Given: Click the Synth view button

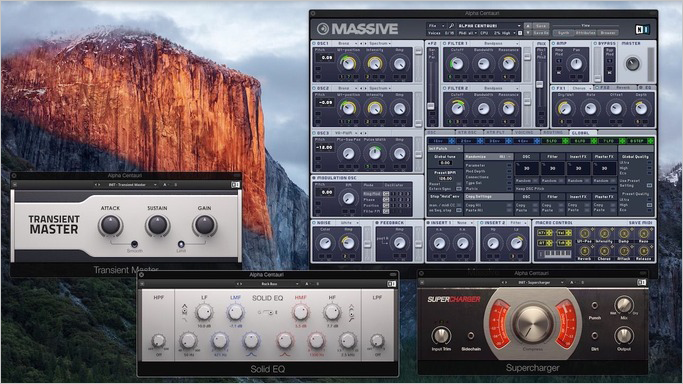Looking at the screenshot, I should click(x=563, y=33).
